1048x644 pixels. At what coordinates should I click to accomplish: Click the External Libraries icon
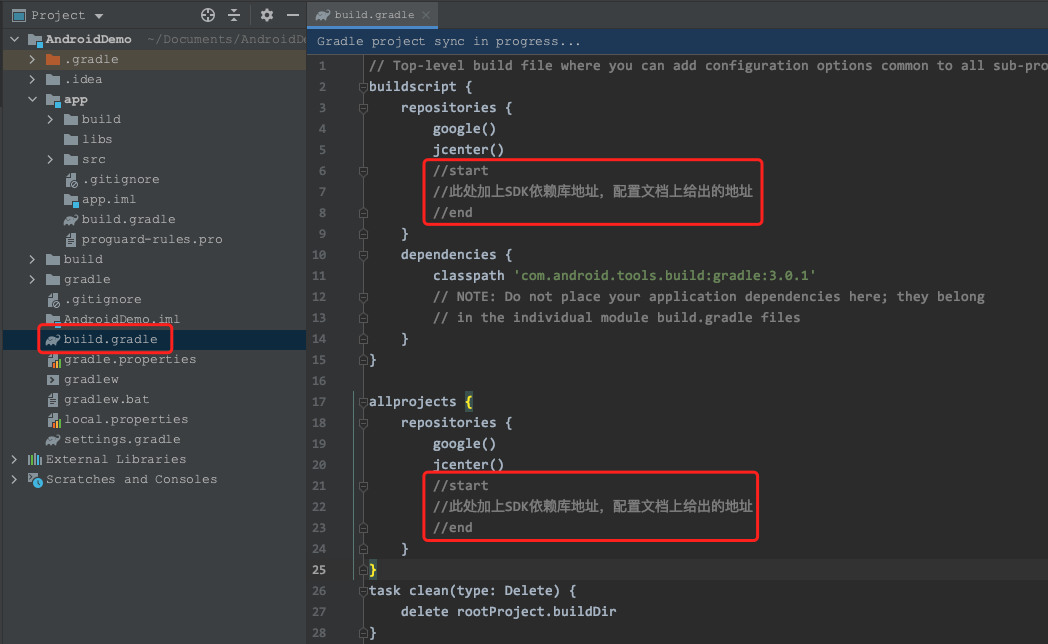(35, 460)
